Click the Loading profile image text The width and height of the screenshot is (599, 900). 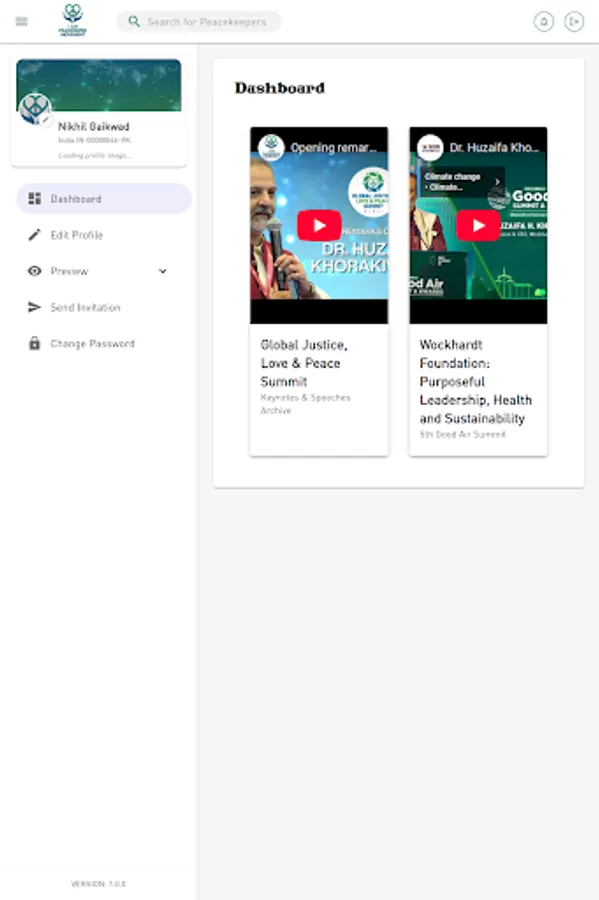click(x=95, y=156)
